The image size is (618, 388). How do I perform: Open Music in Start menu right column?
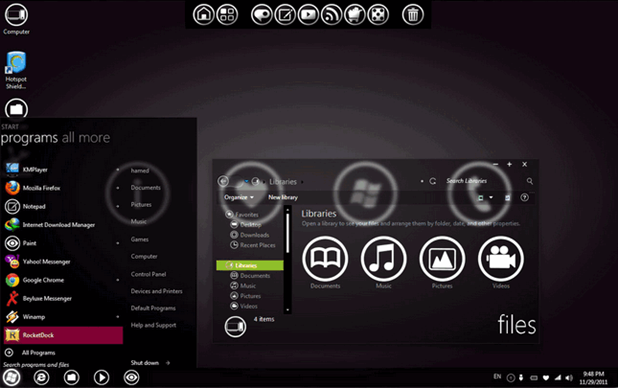(x=139, y=222)
